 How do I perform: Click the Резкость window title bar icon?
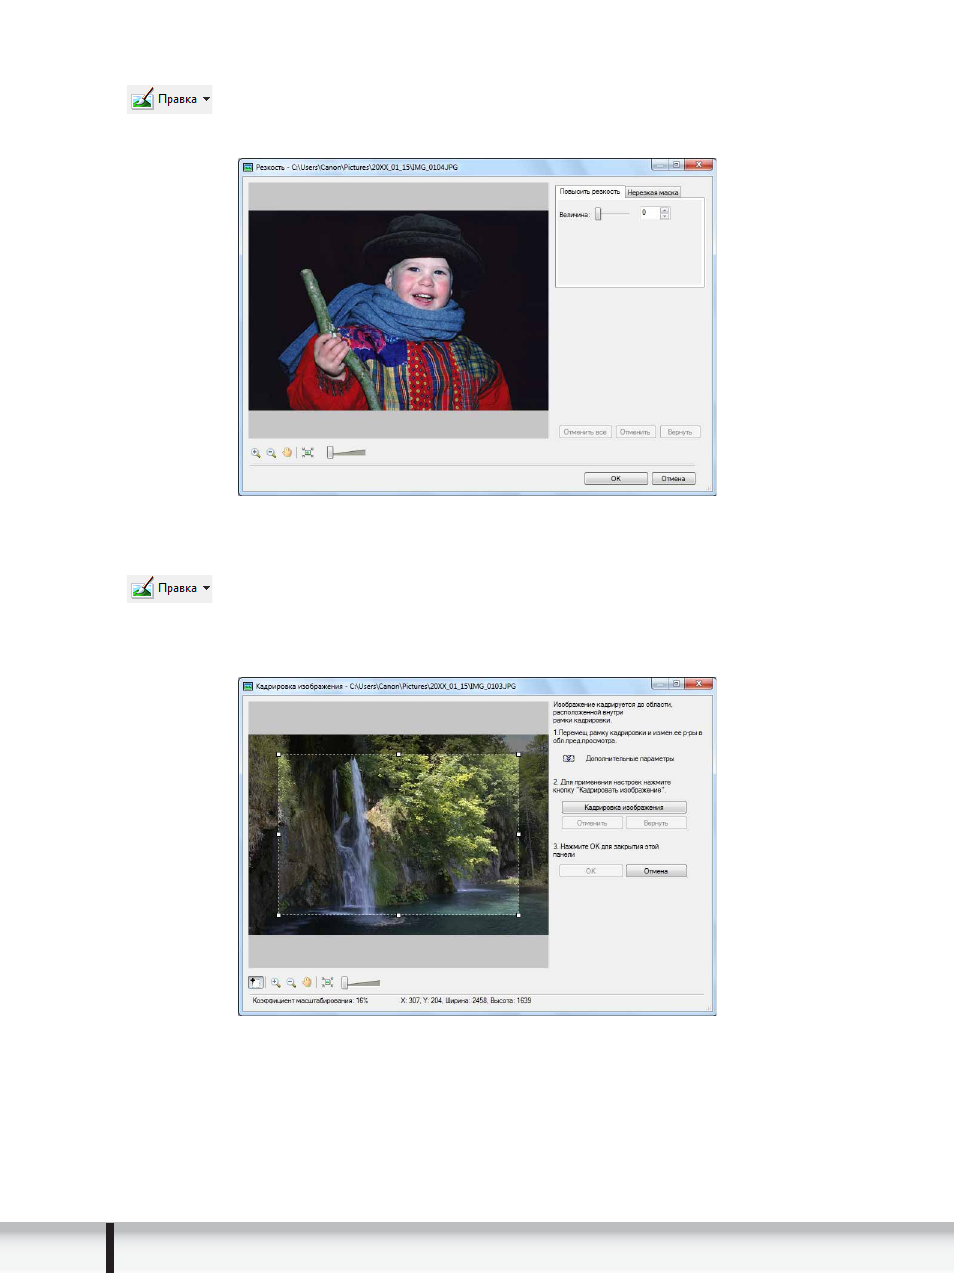coord(248,167)
